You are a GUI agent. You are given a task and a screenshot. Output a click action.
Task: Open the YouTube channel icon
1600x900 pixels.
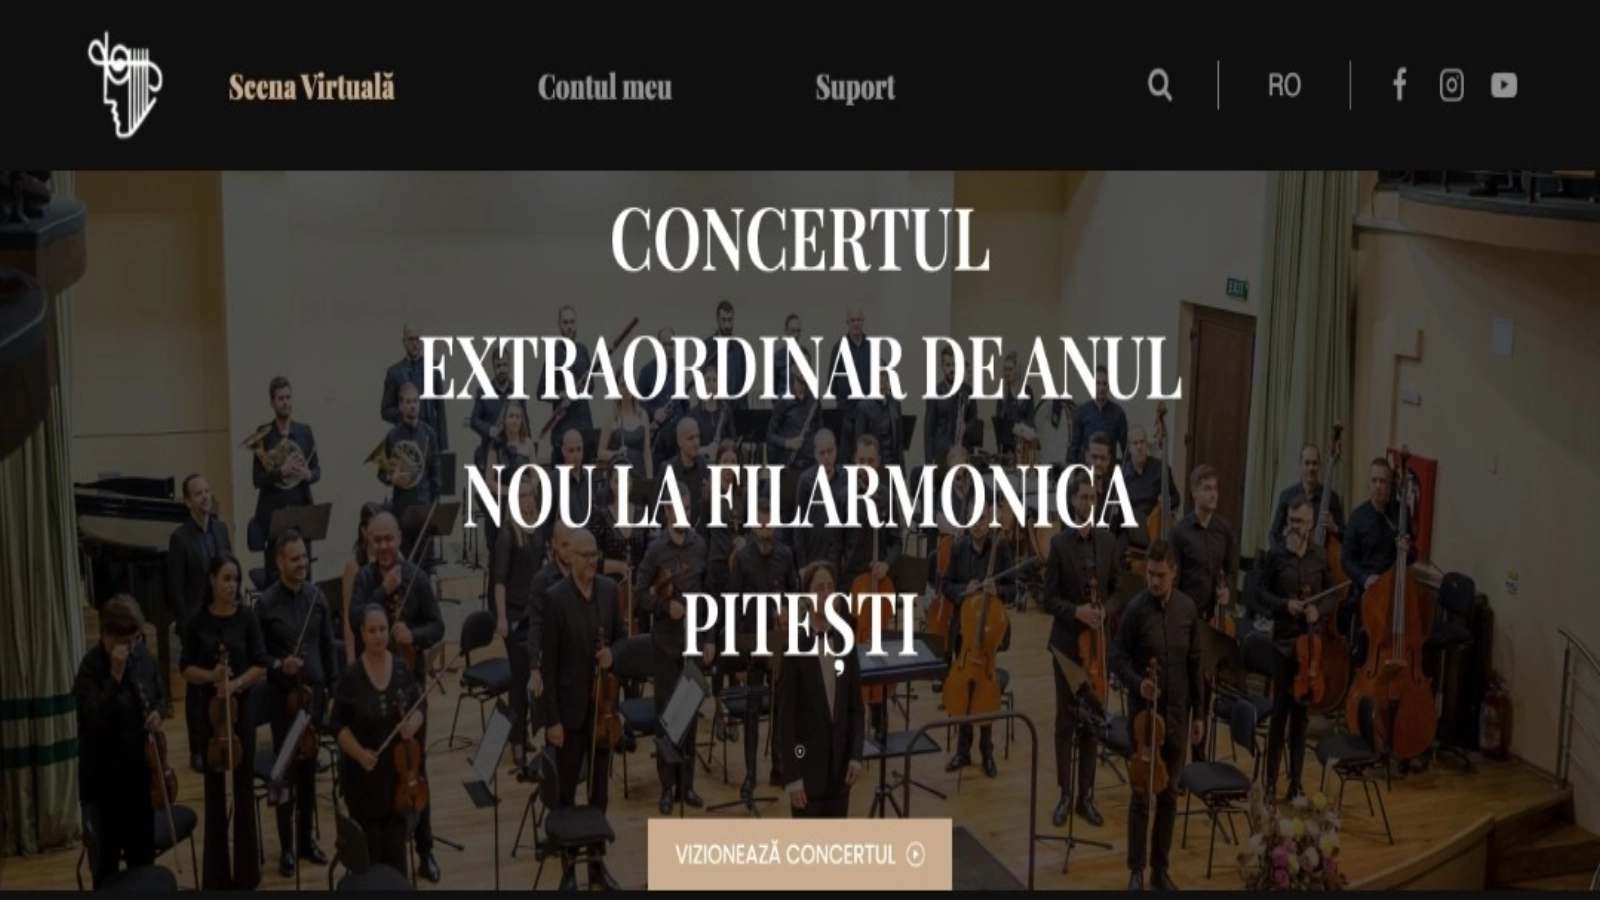coord(1504,85)
